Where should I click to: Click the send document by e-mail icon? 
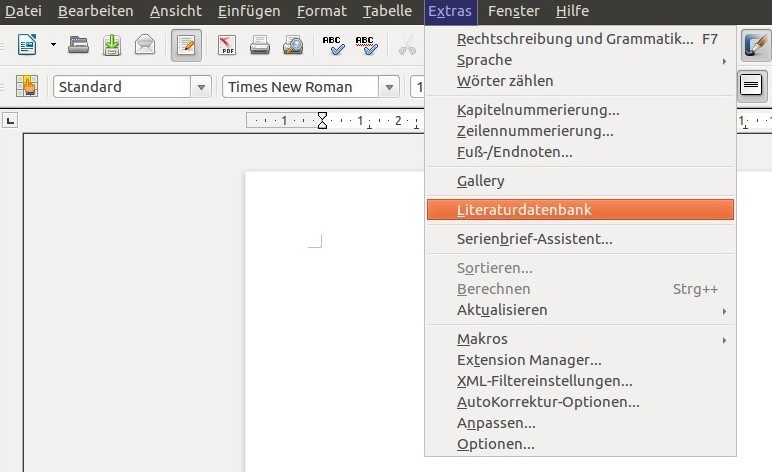[x=145, y=45]
